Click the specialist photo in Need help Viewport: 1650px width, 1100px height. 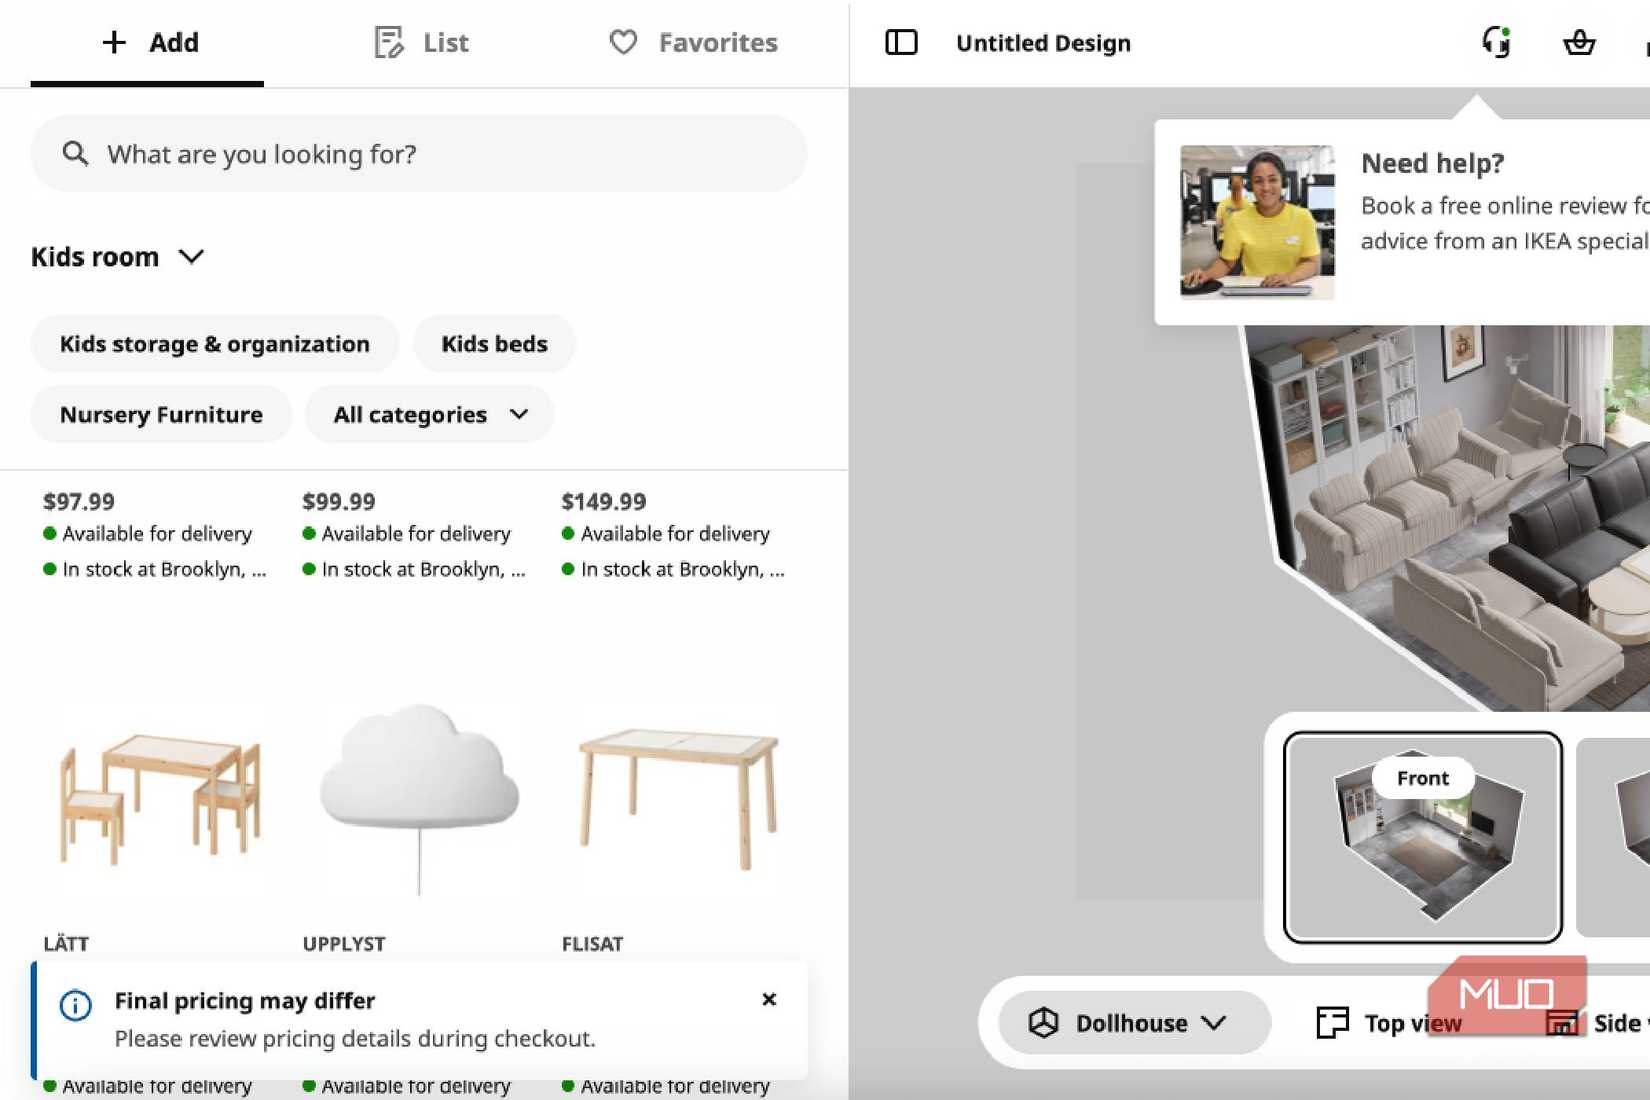[1257, 222]
